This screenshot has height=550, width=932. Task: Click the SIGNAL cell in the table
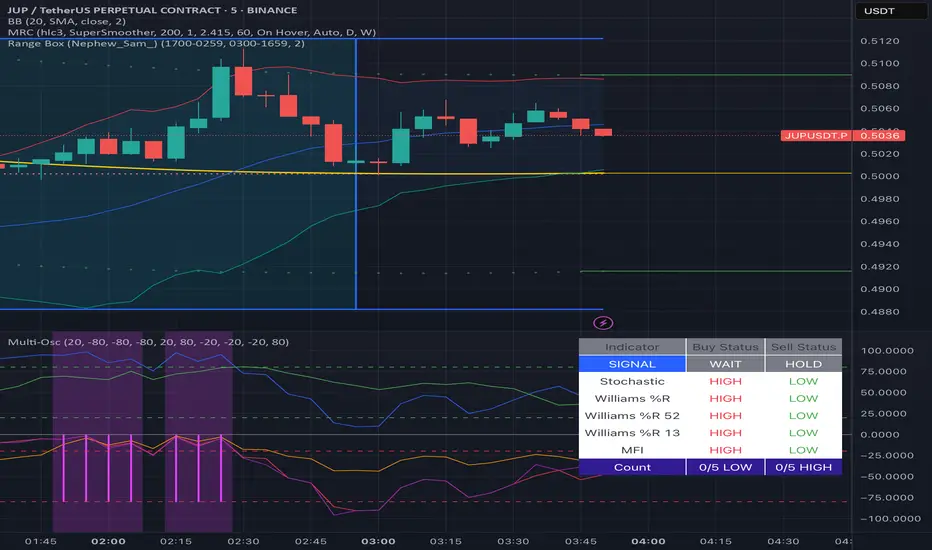point(632,364)
